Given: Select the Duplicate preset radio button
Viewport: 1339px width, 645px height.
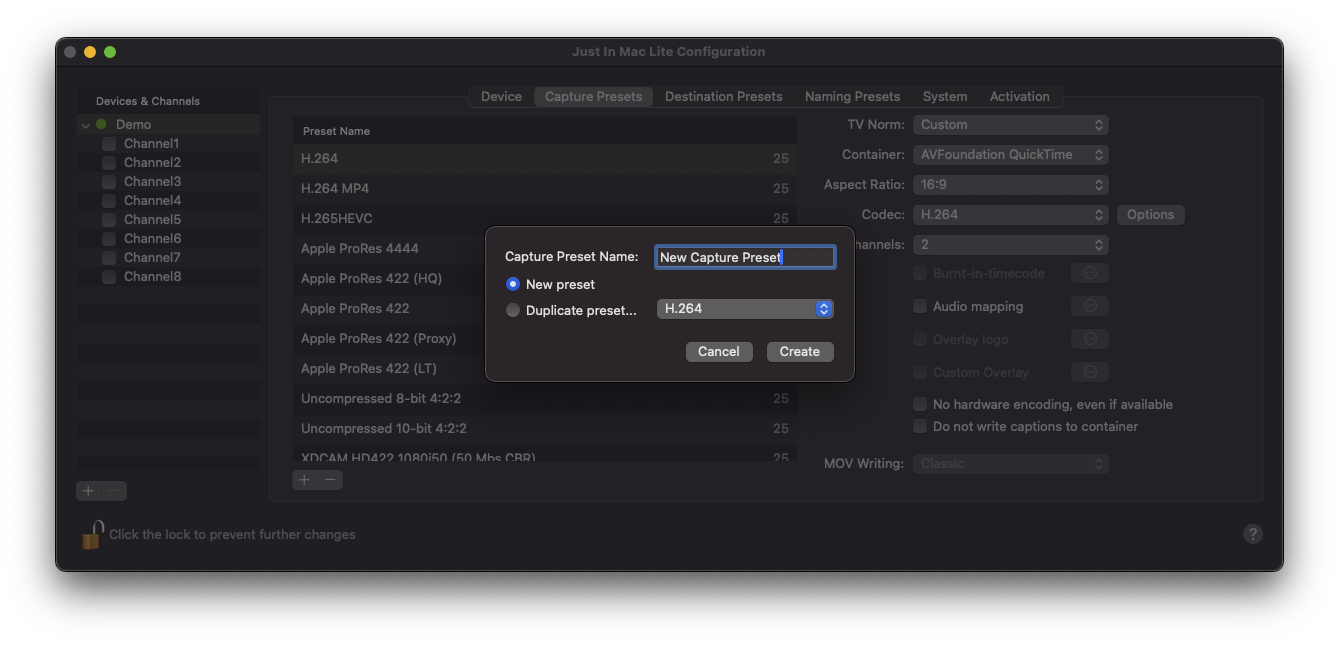Looking at the screenshot, I should [x=513, y=310].
